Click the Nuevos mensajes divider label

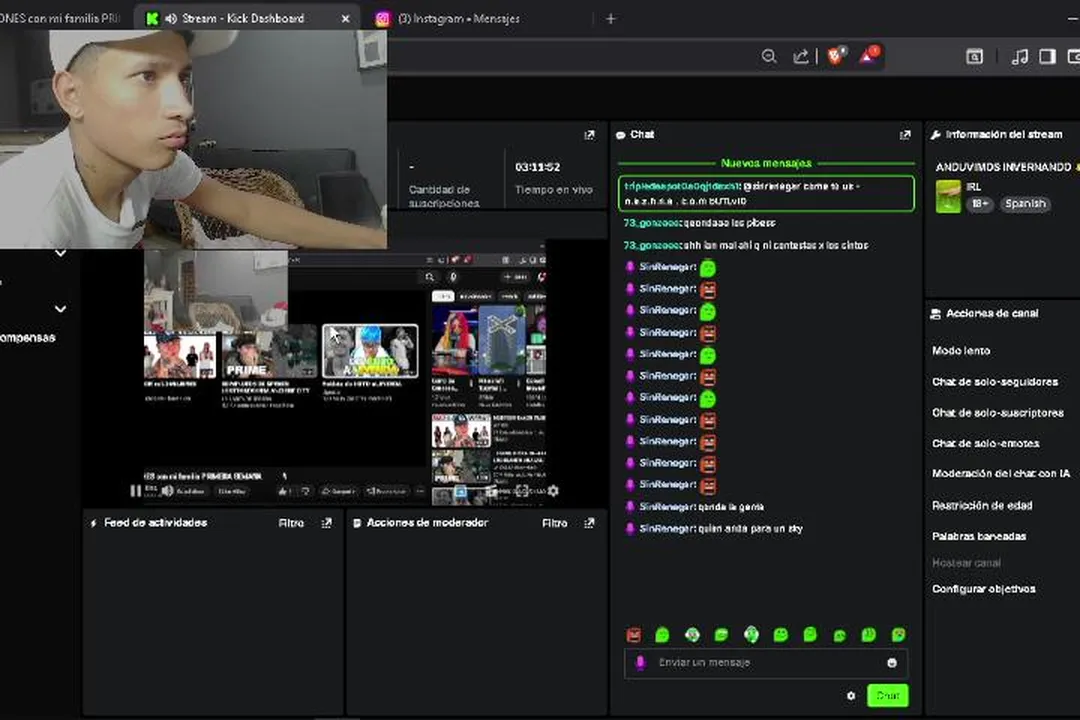[x=766, y=163]
